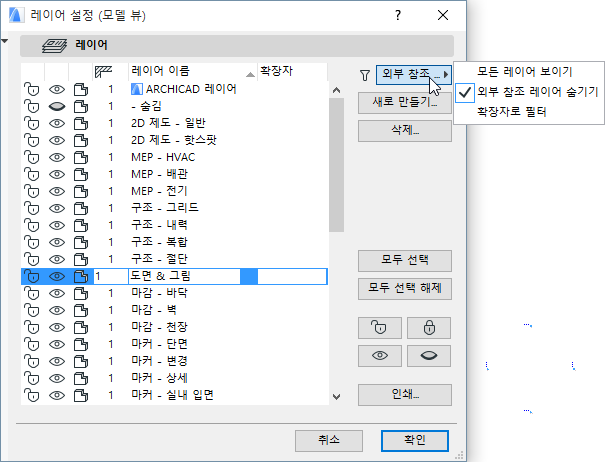605x462 pixels.
Task: Click the 확장자 column header
Action: coord(292,71)
